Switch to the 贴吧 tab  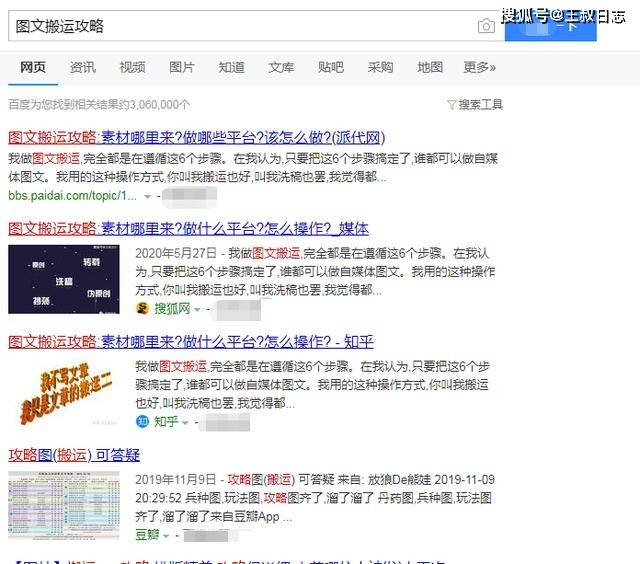tap(331, 67)
